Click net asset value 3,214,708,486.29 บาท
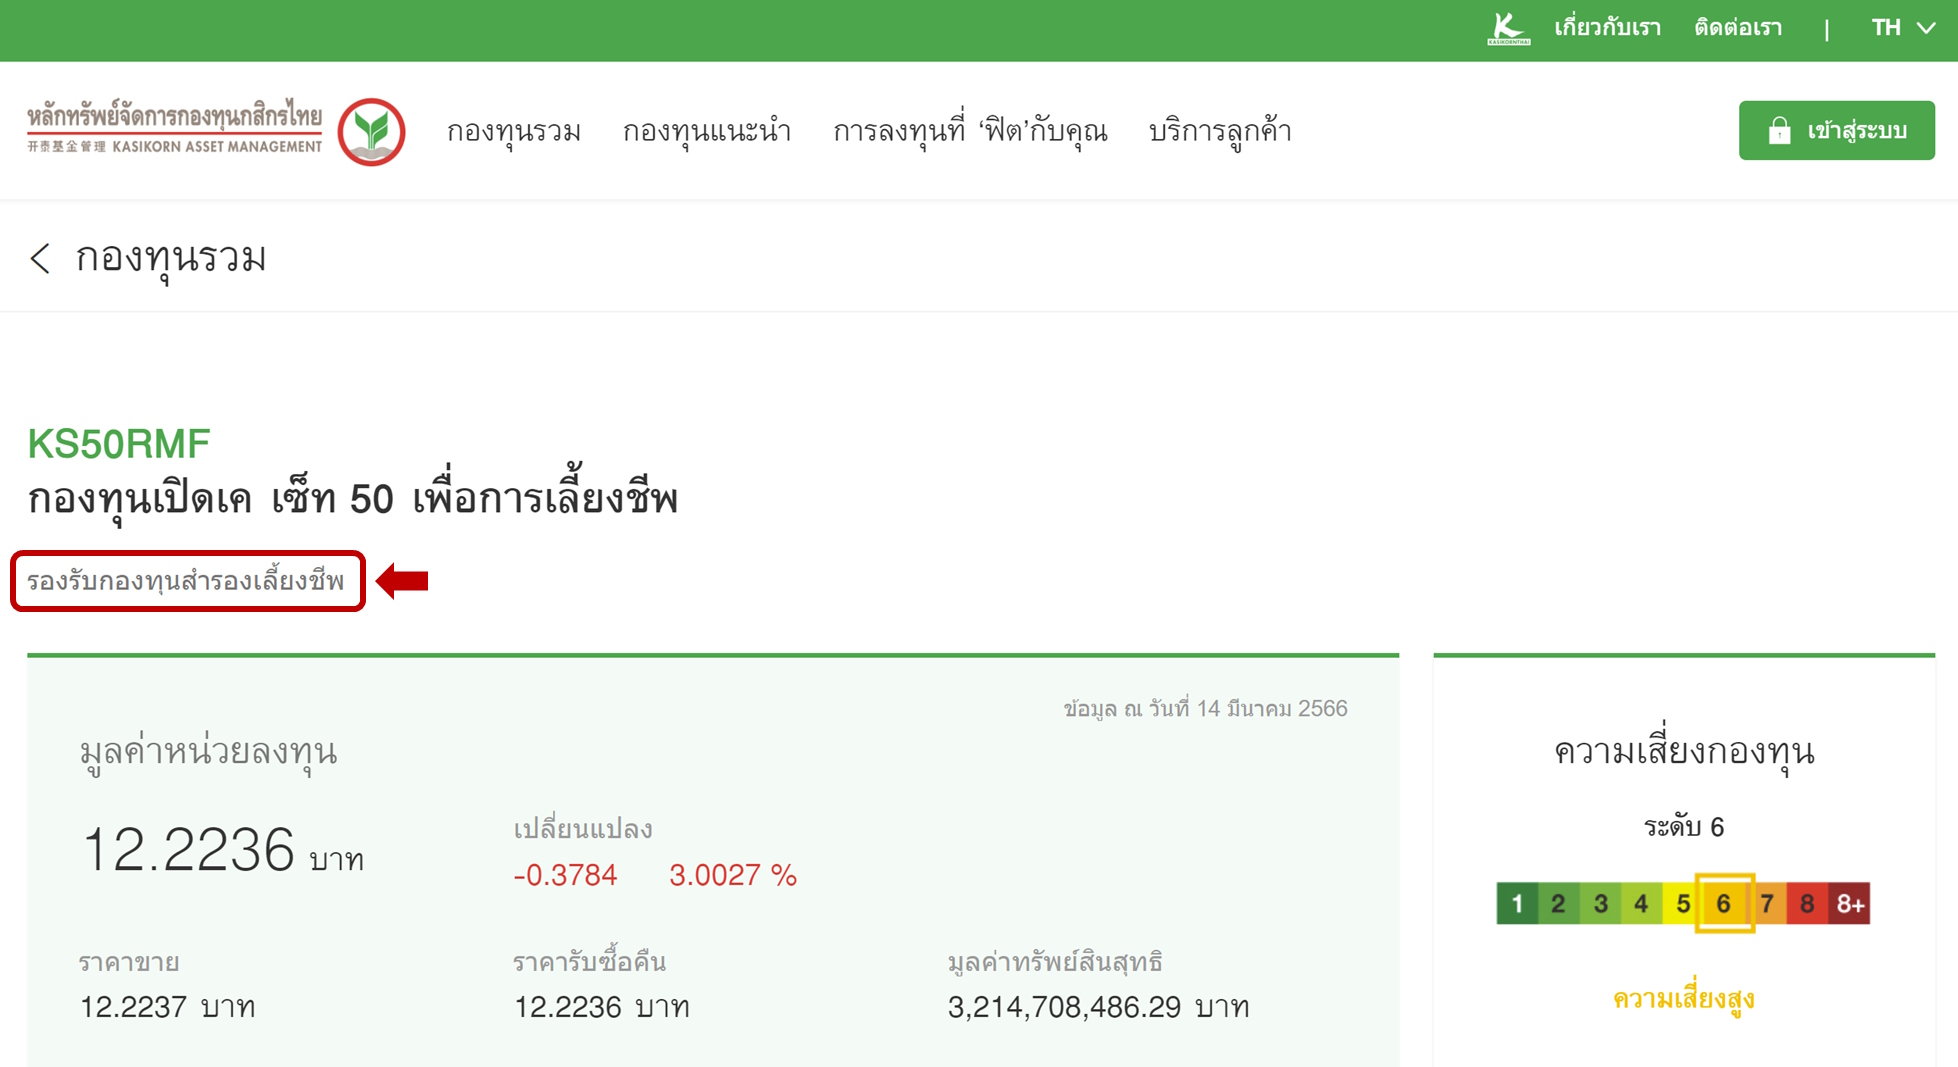Viewport: 1958px width, 1067px height. pos(1098,1006)
